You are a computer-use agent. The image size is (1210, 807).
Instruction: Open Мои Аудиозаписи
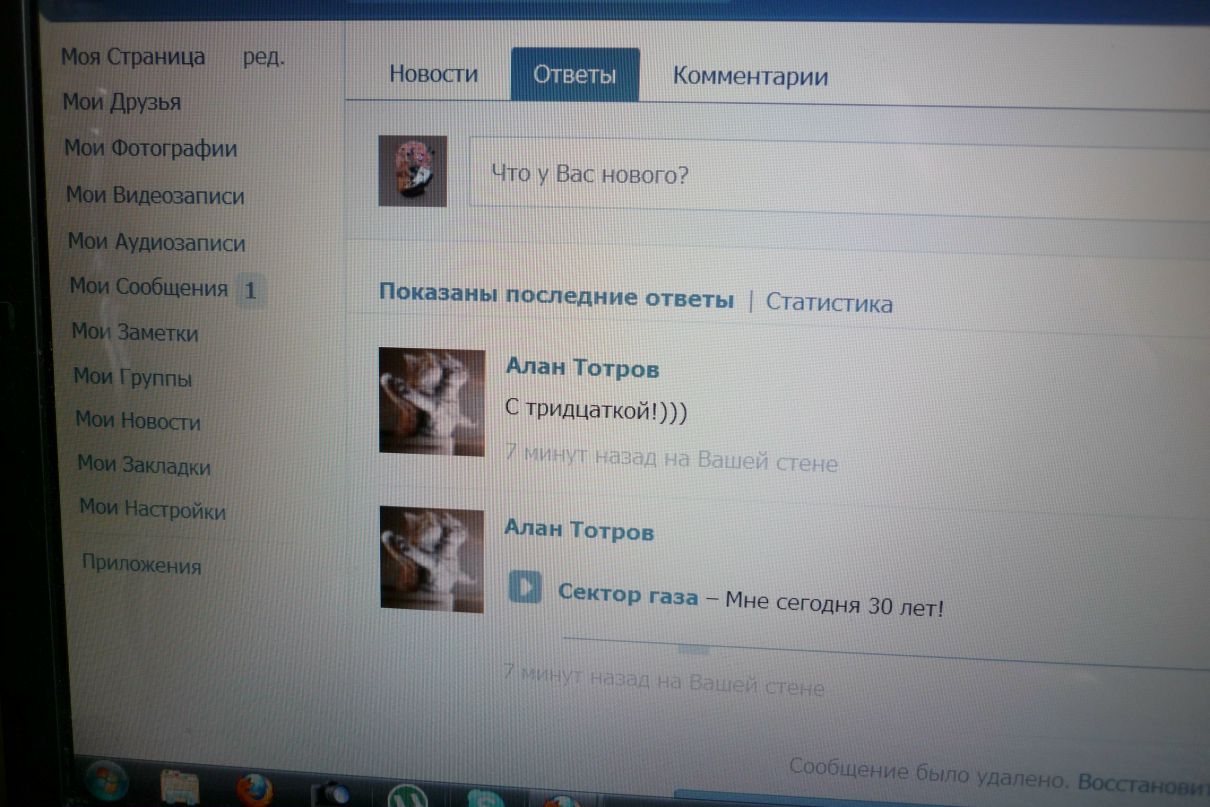point(157,243)
